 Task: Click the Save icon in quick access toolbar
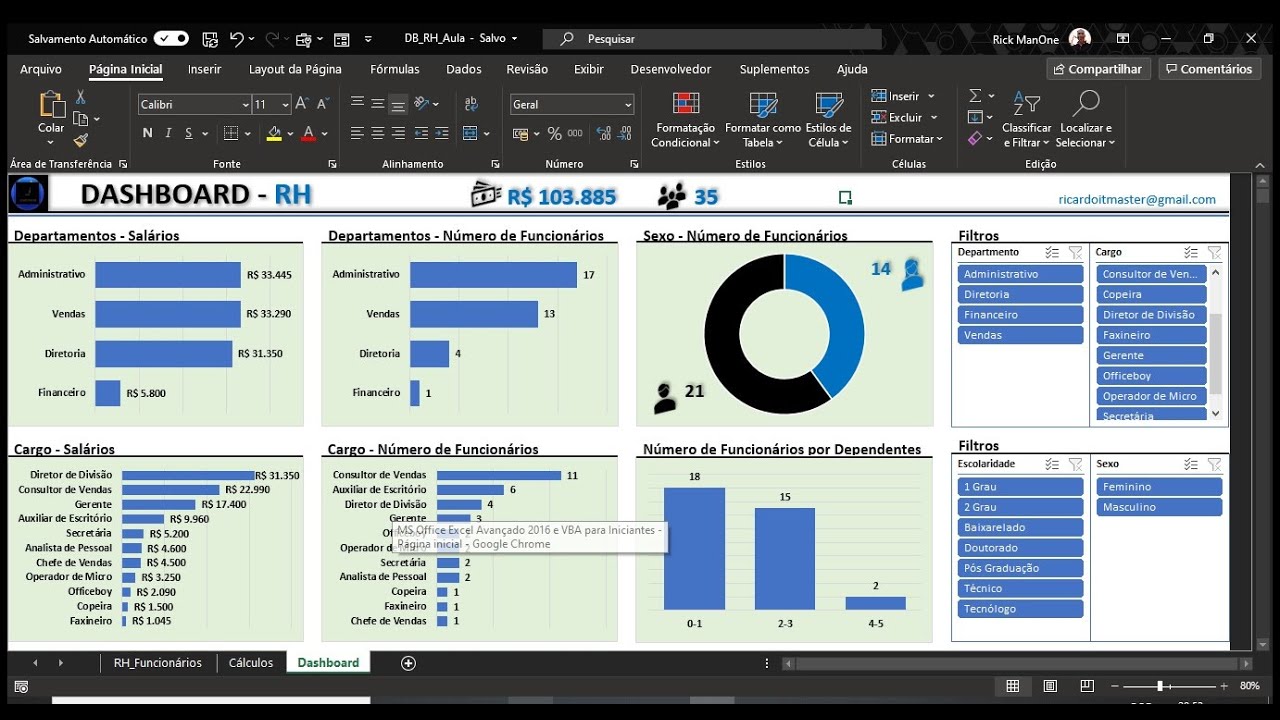pyautogui.click(x=210, y=39)
